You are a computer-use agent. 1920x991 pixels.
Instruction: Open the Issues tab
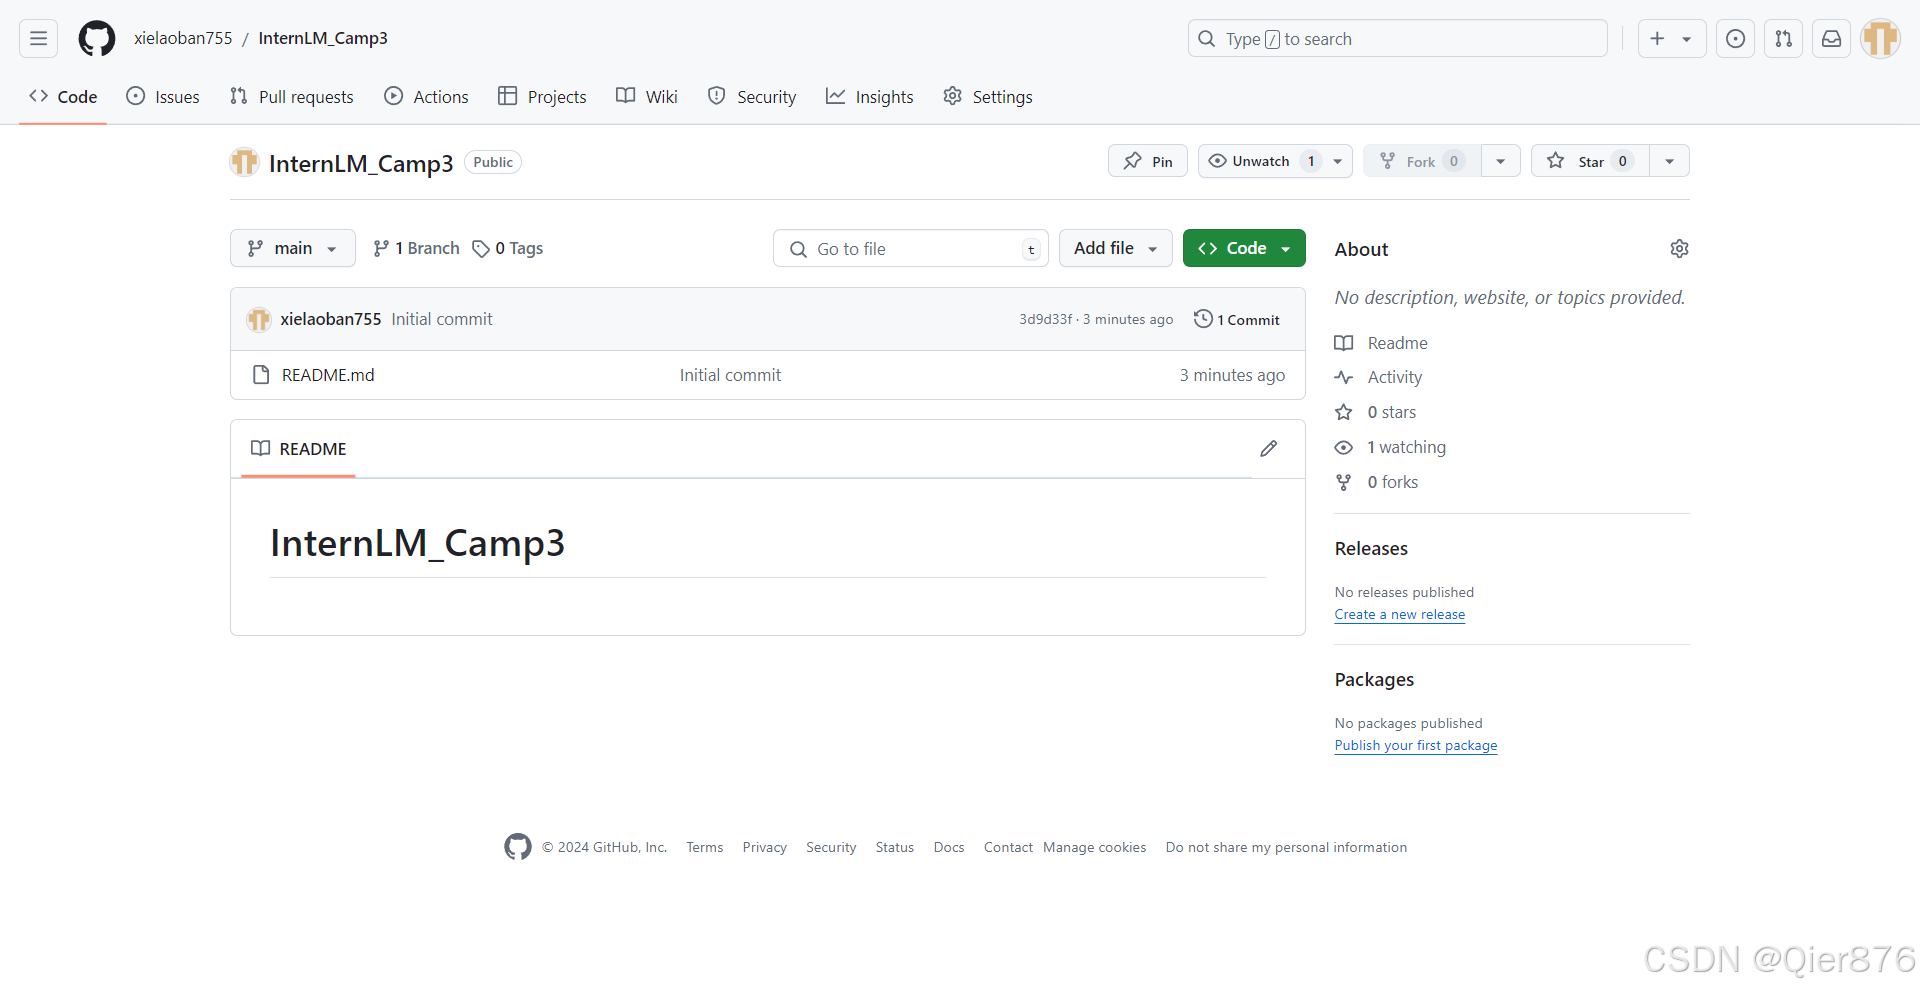click(x=163, y=97)
